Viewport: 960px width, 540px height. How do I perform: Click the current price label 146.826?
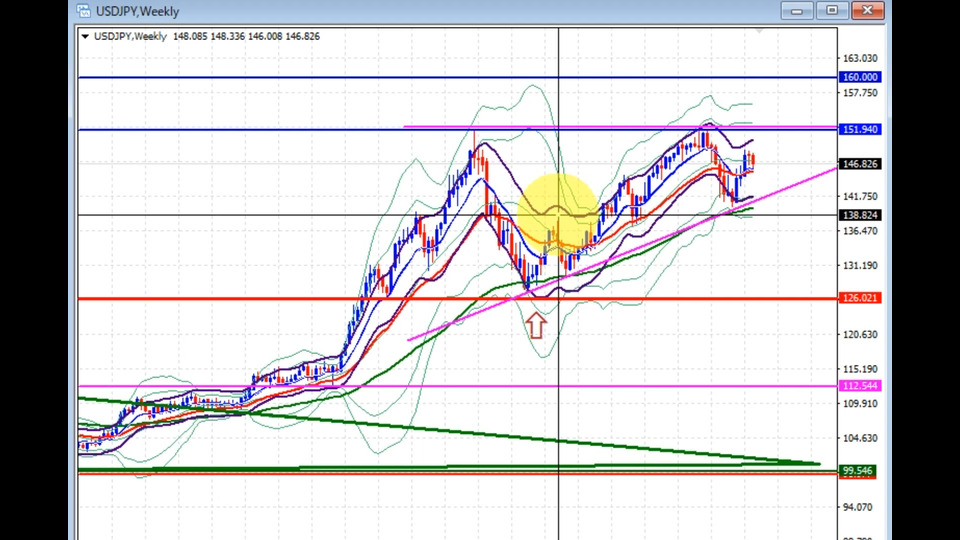pyautogui.click(x=860, y=164)
